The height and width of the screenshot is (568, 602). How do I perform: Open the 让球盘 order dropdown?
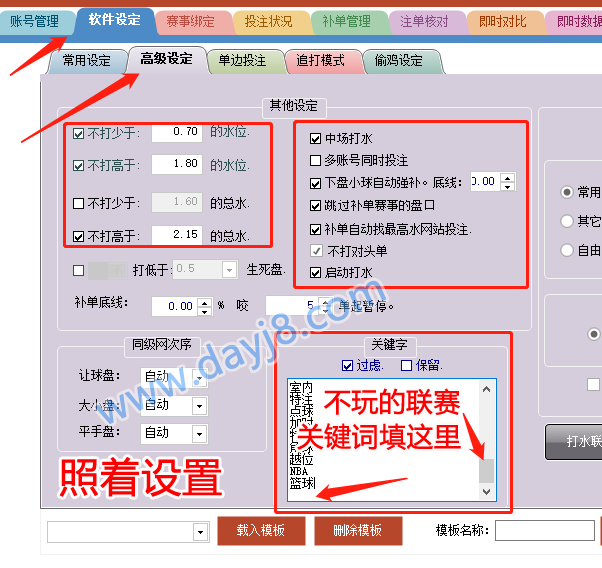pyautogui.click(x=199, y=378)
